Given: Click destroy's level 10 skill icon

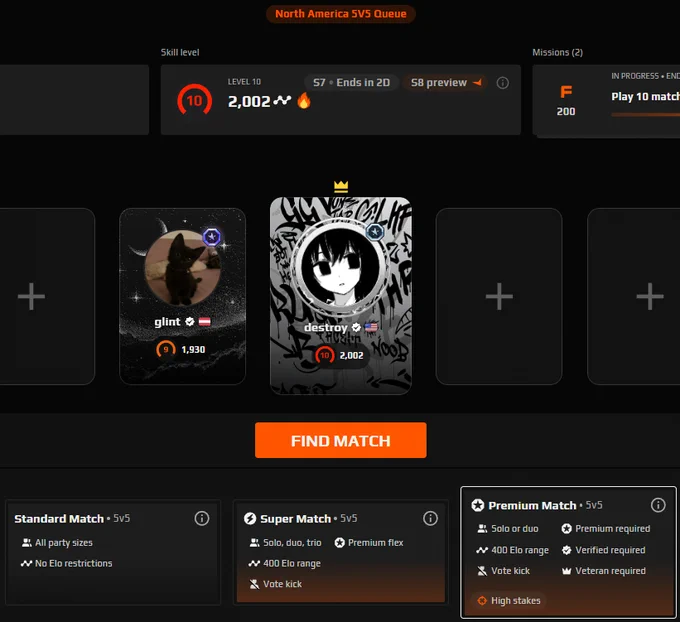Looking at the screenshot, I should pos(325,355).
